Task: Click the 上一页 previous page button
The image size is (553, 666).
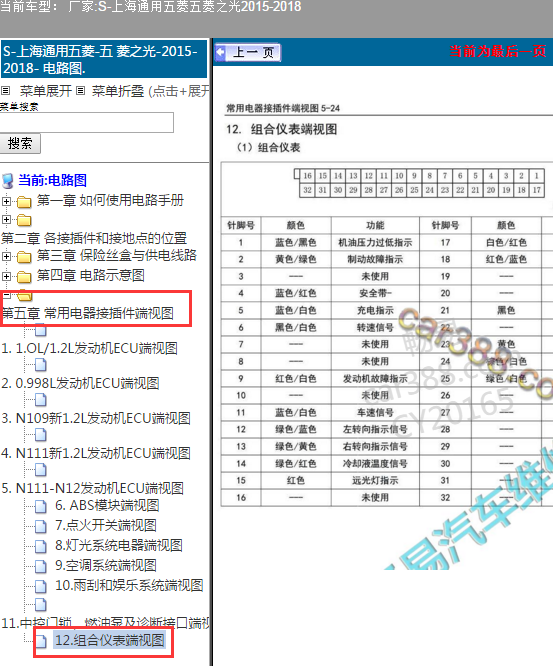Action: (247, 53)
